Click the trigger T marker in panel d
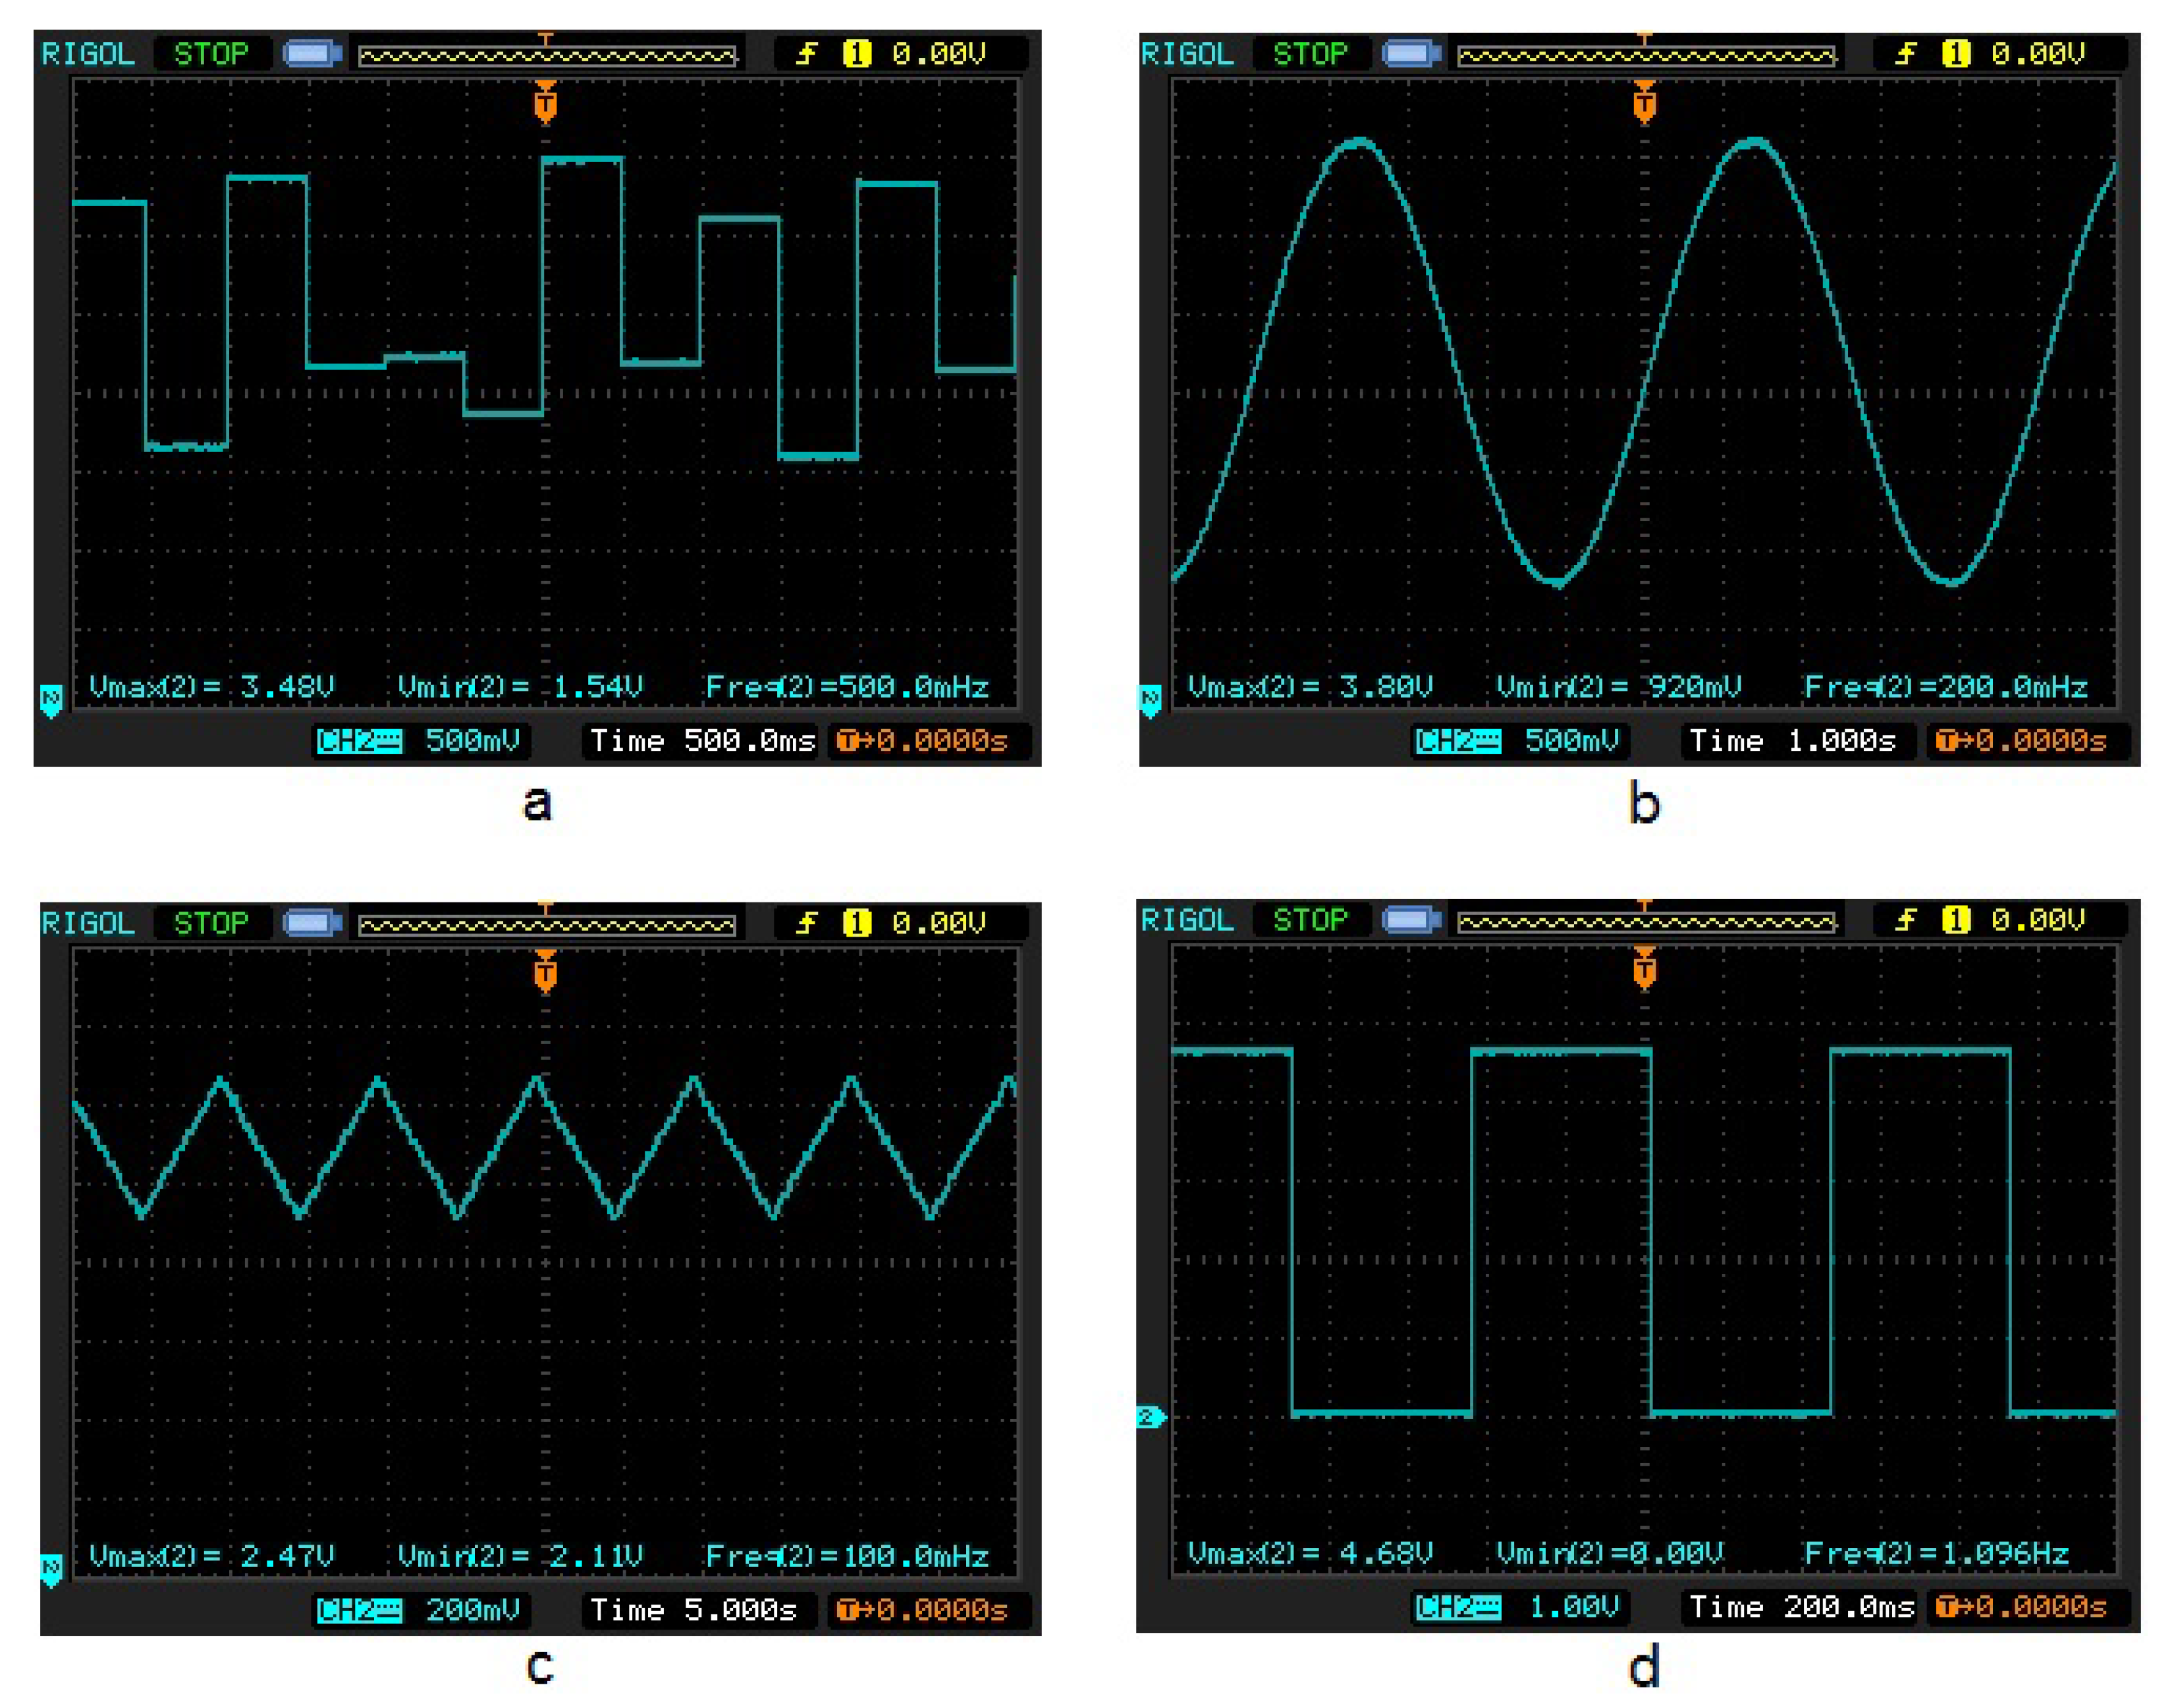 1644,968
